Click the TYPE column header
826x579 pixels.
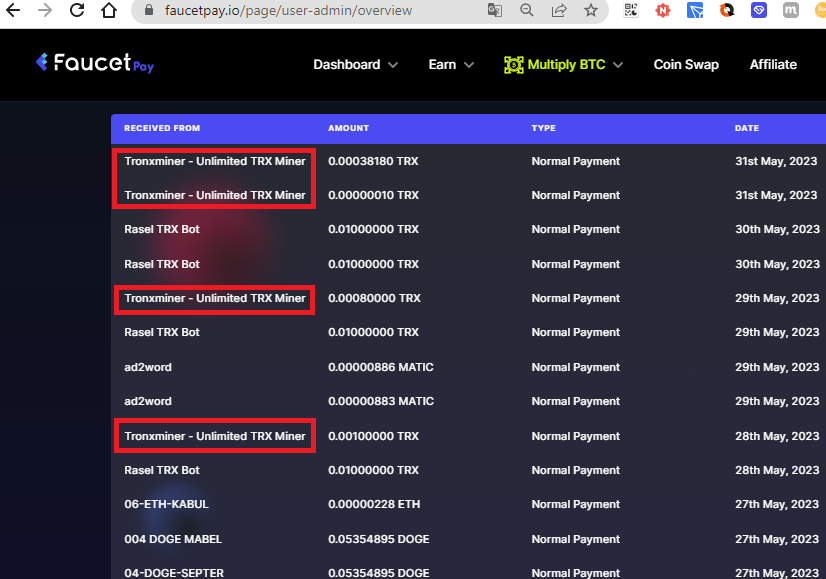pos(543,128)
